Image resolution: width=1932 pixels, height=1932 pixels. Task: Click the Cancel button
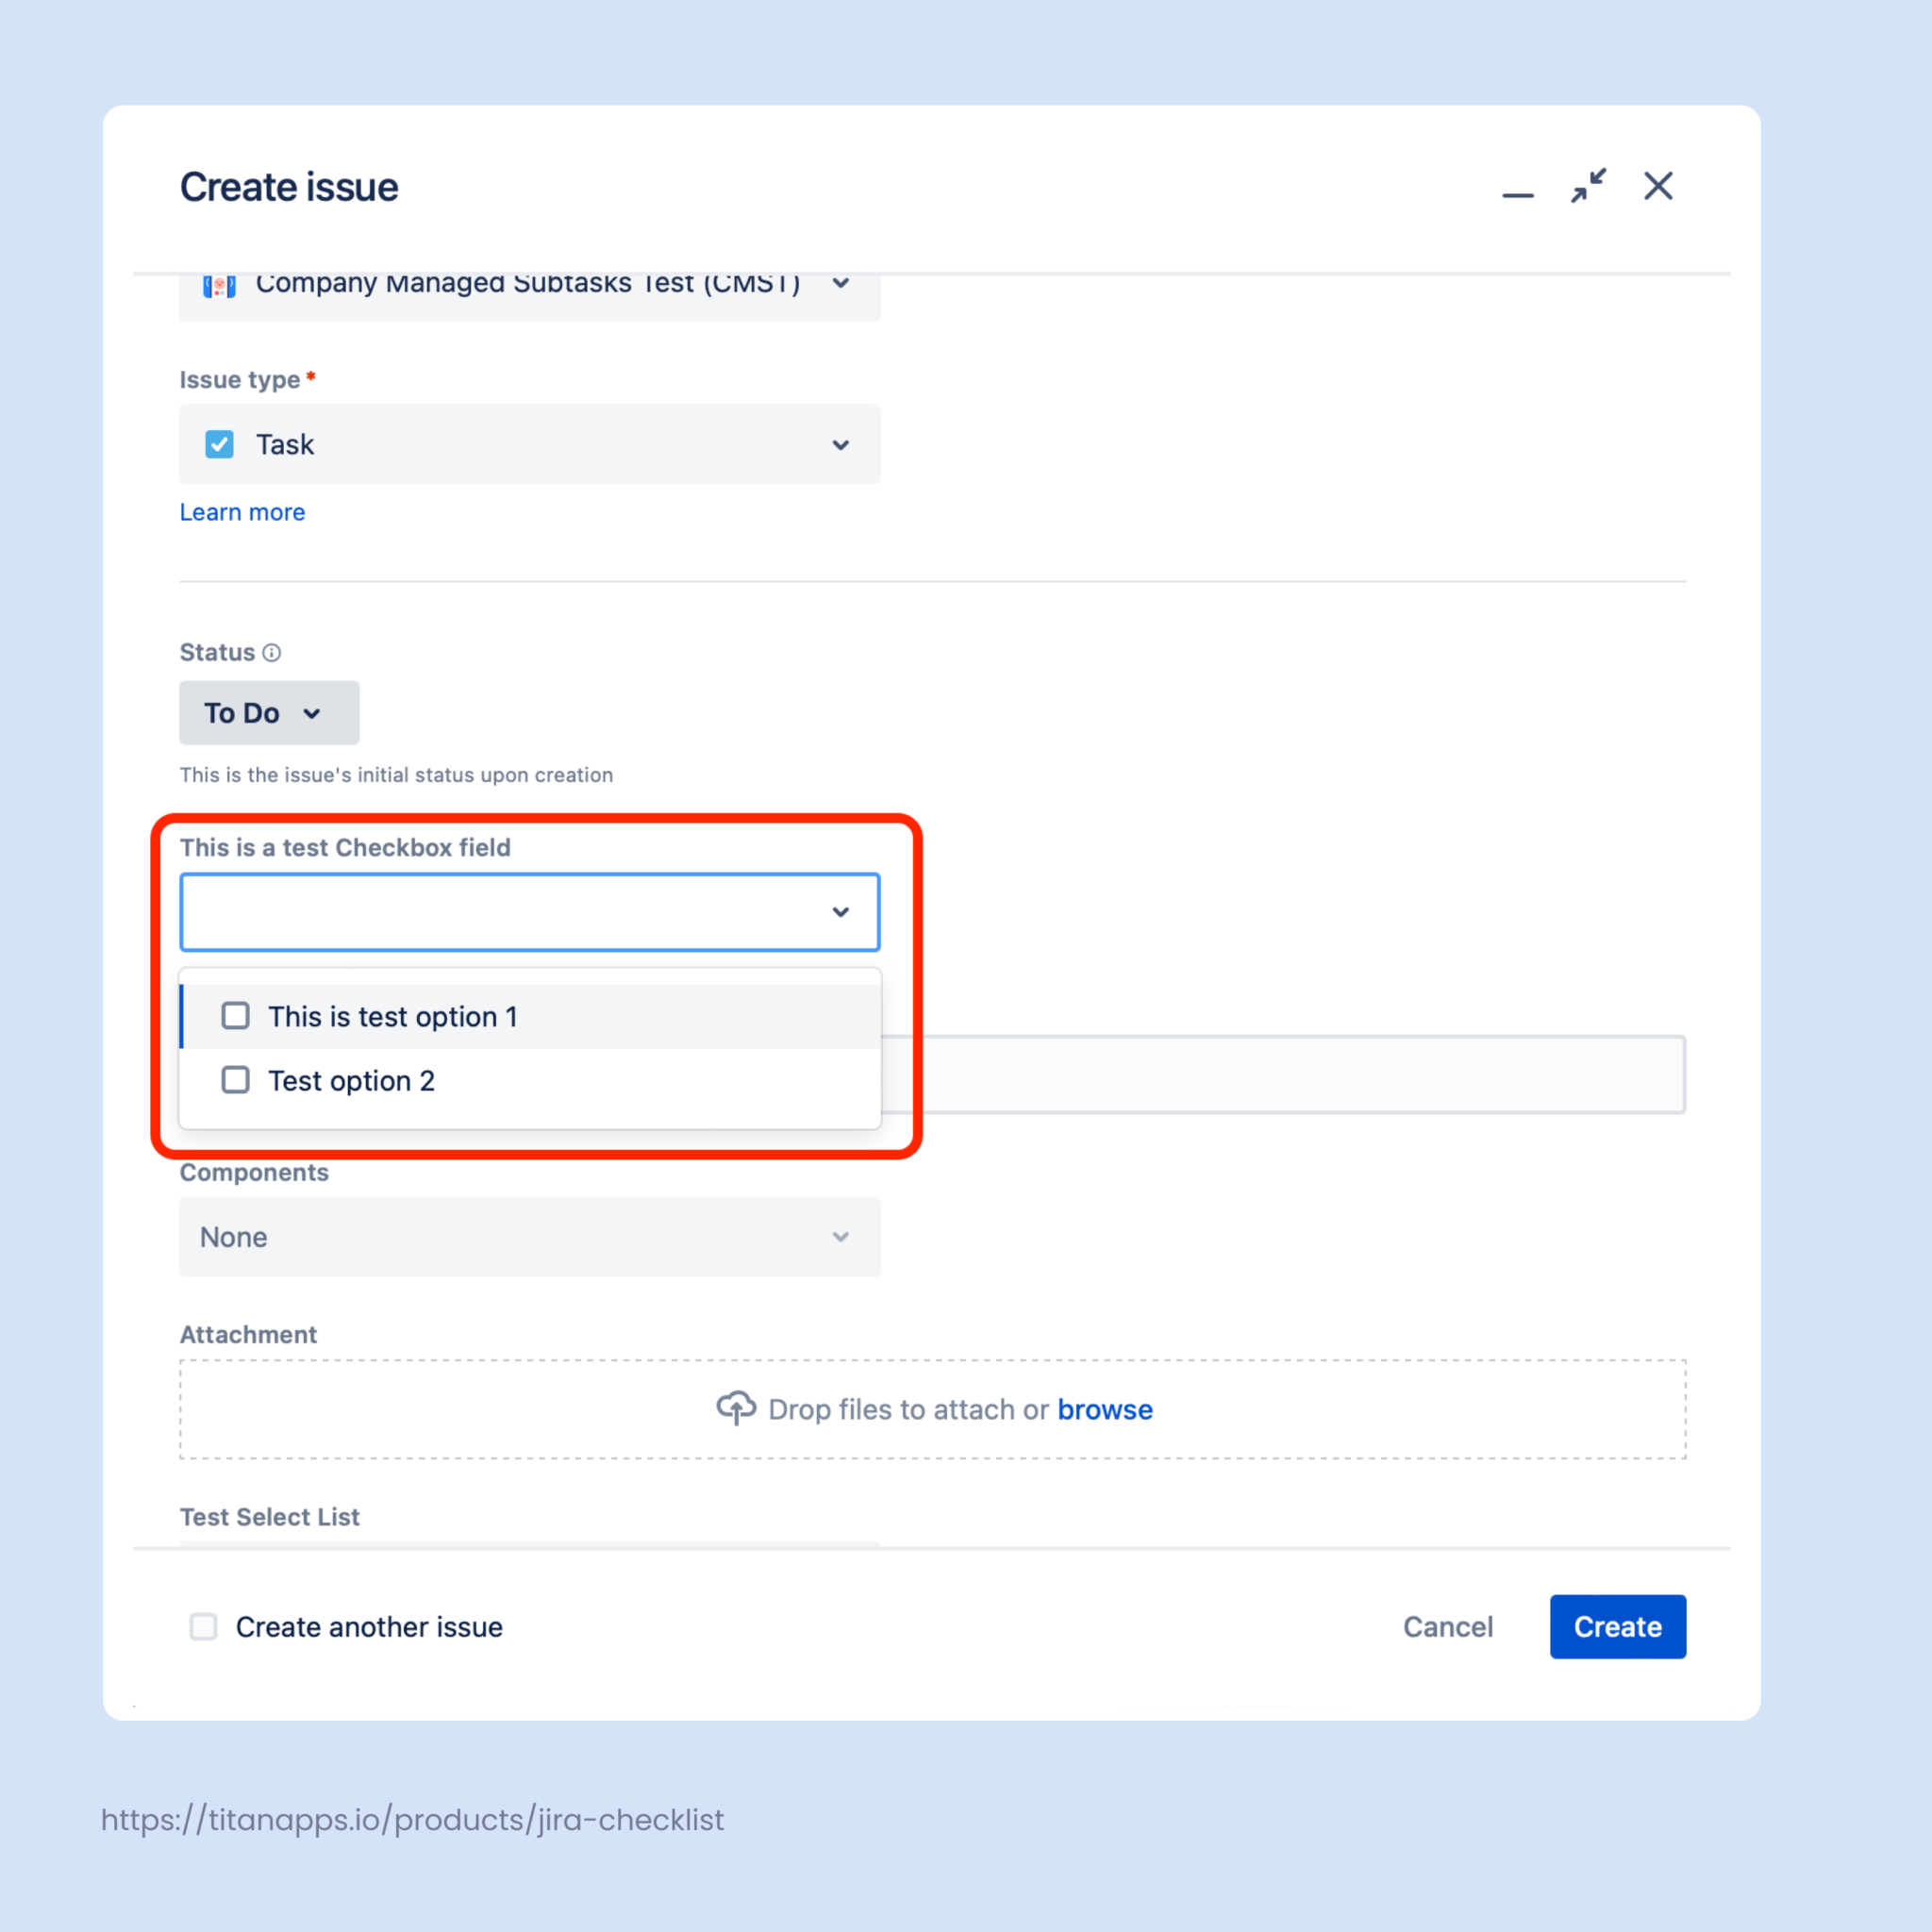point(1448,1627)
